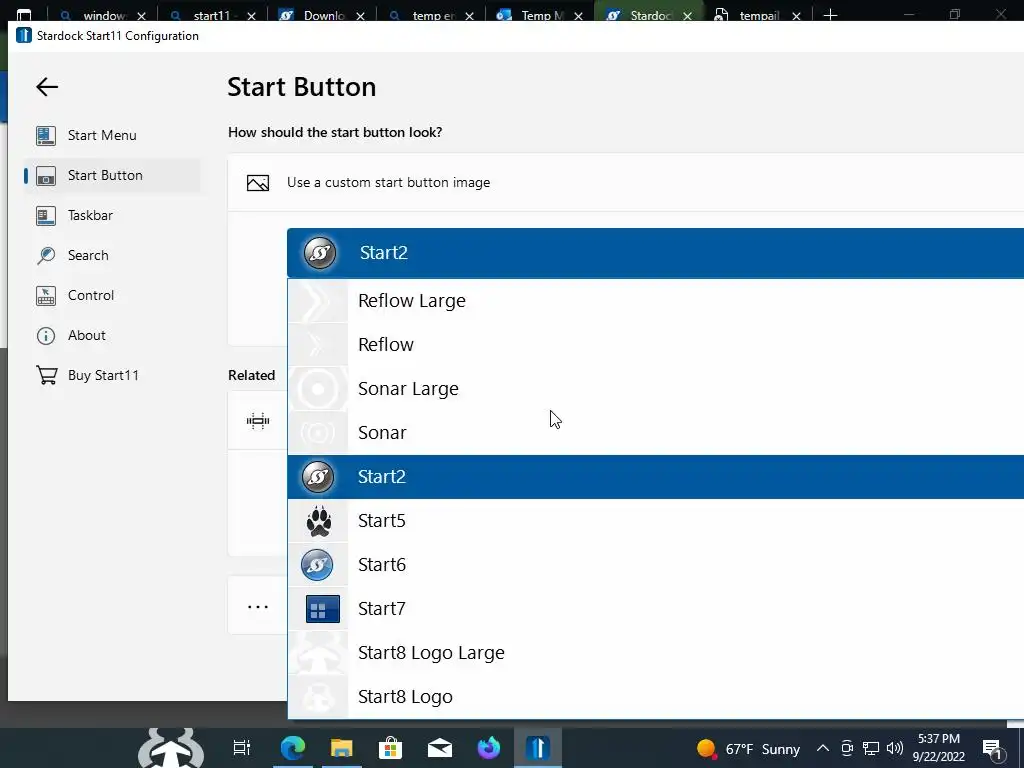Launch Microsoft Edge from taskbar
The image size is (1024, 768).
[x=293, y=748]
